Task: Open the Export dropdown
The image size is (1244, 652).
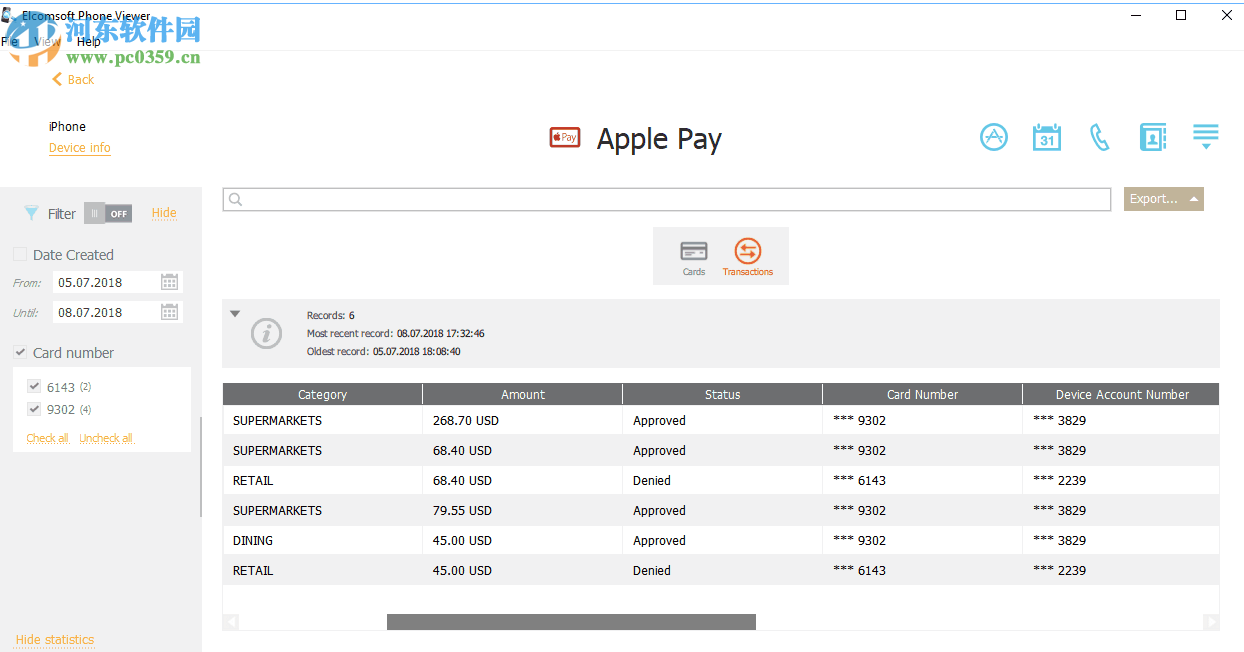Action: coord(1164,199)
